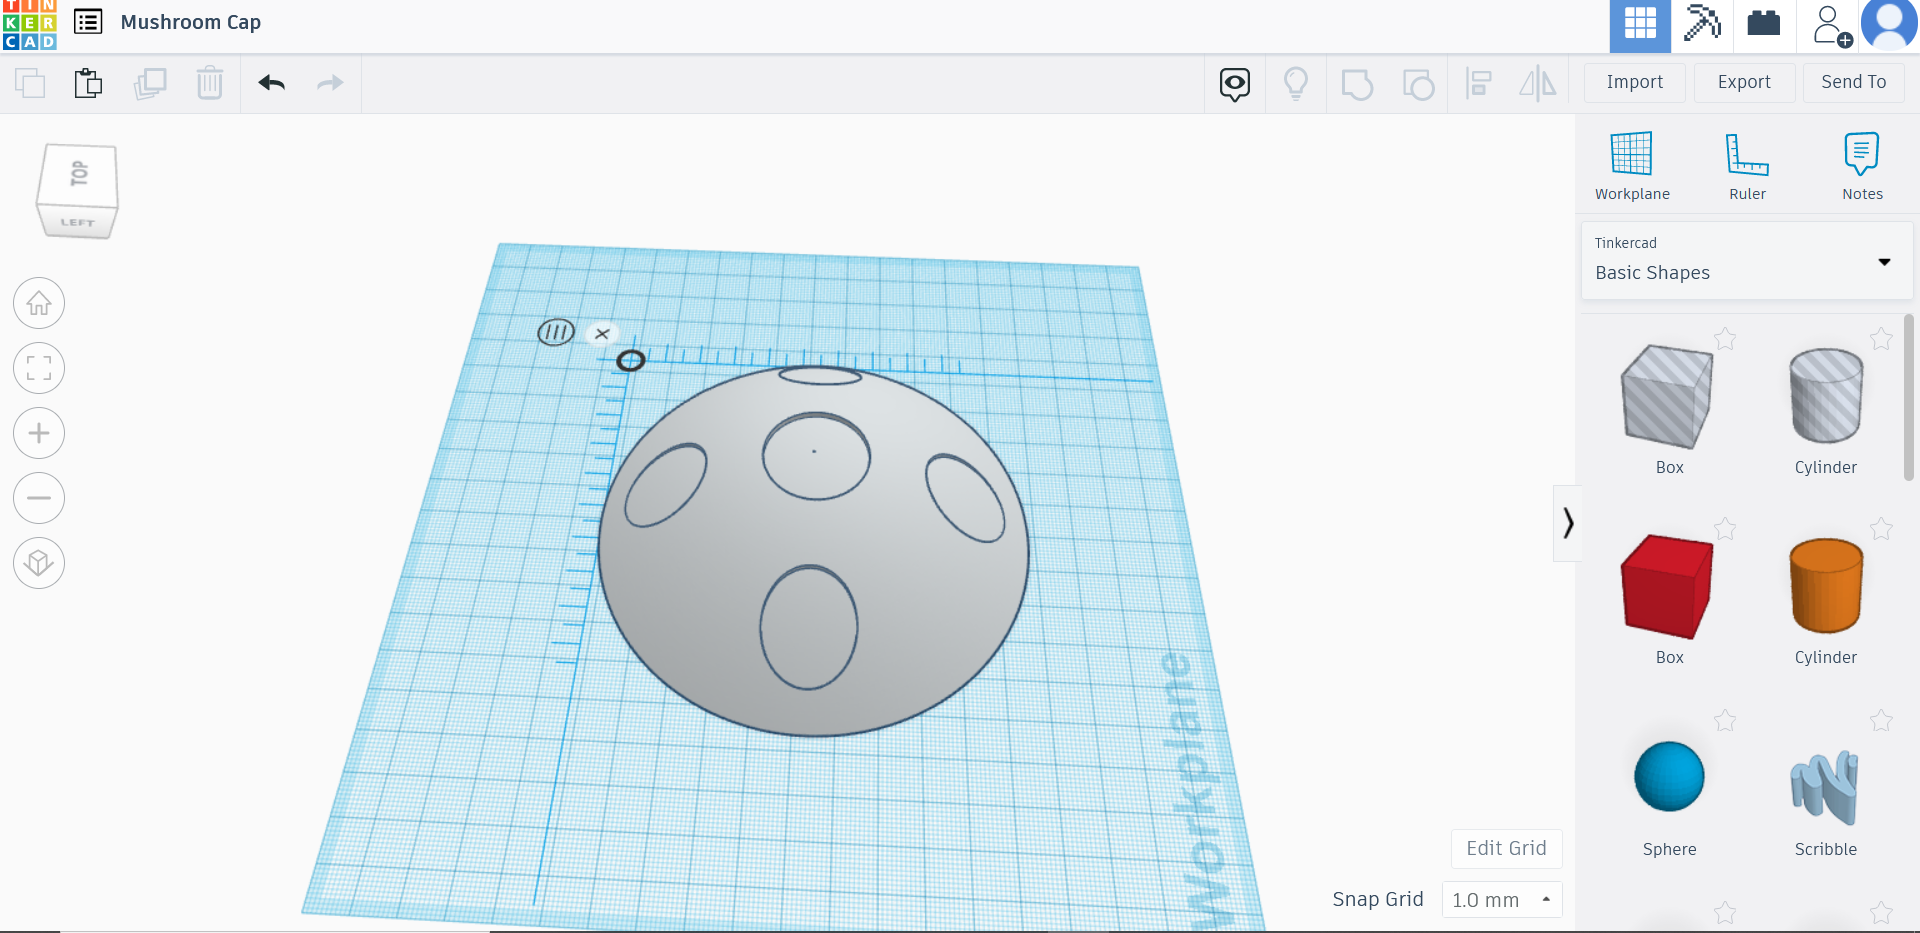Select the Workplane tool

[1632, 165]
